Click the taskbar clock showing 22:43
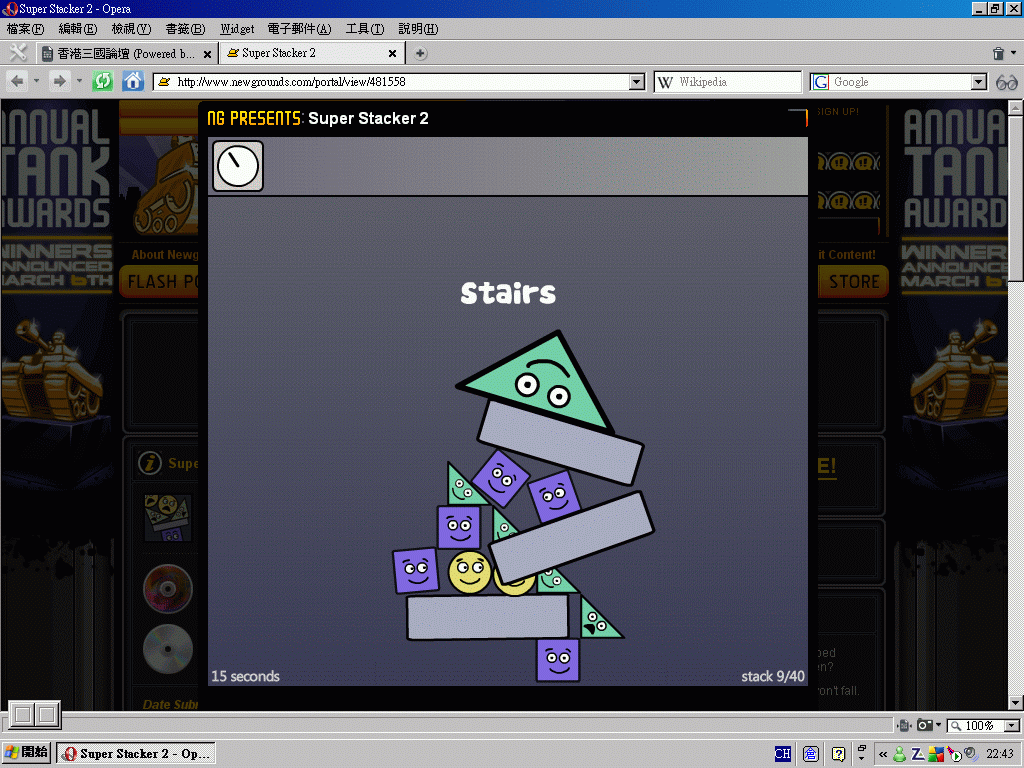1024x768 pixels. [x=1000, y=754]
